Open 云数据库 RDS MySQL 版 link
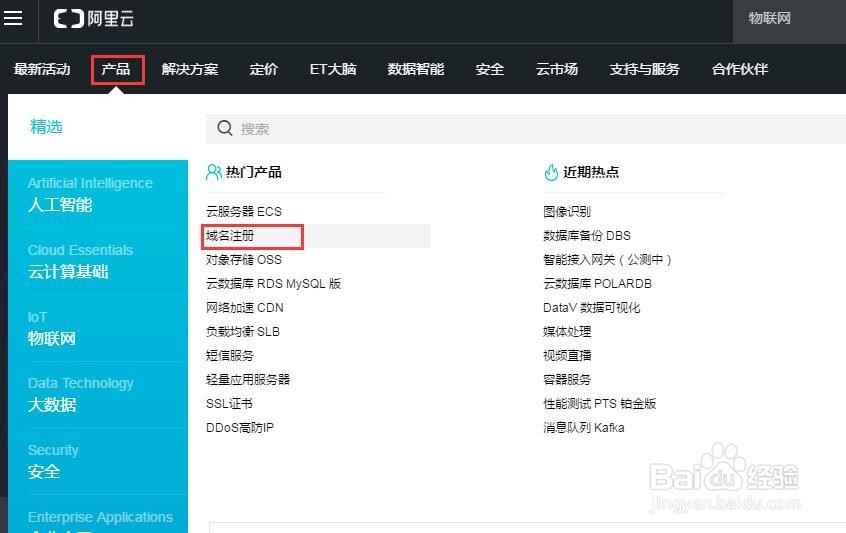This screenshot has width=846, height=533. [274, 284]
